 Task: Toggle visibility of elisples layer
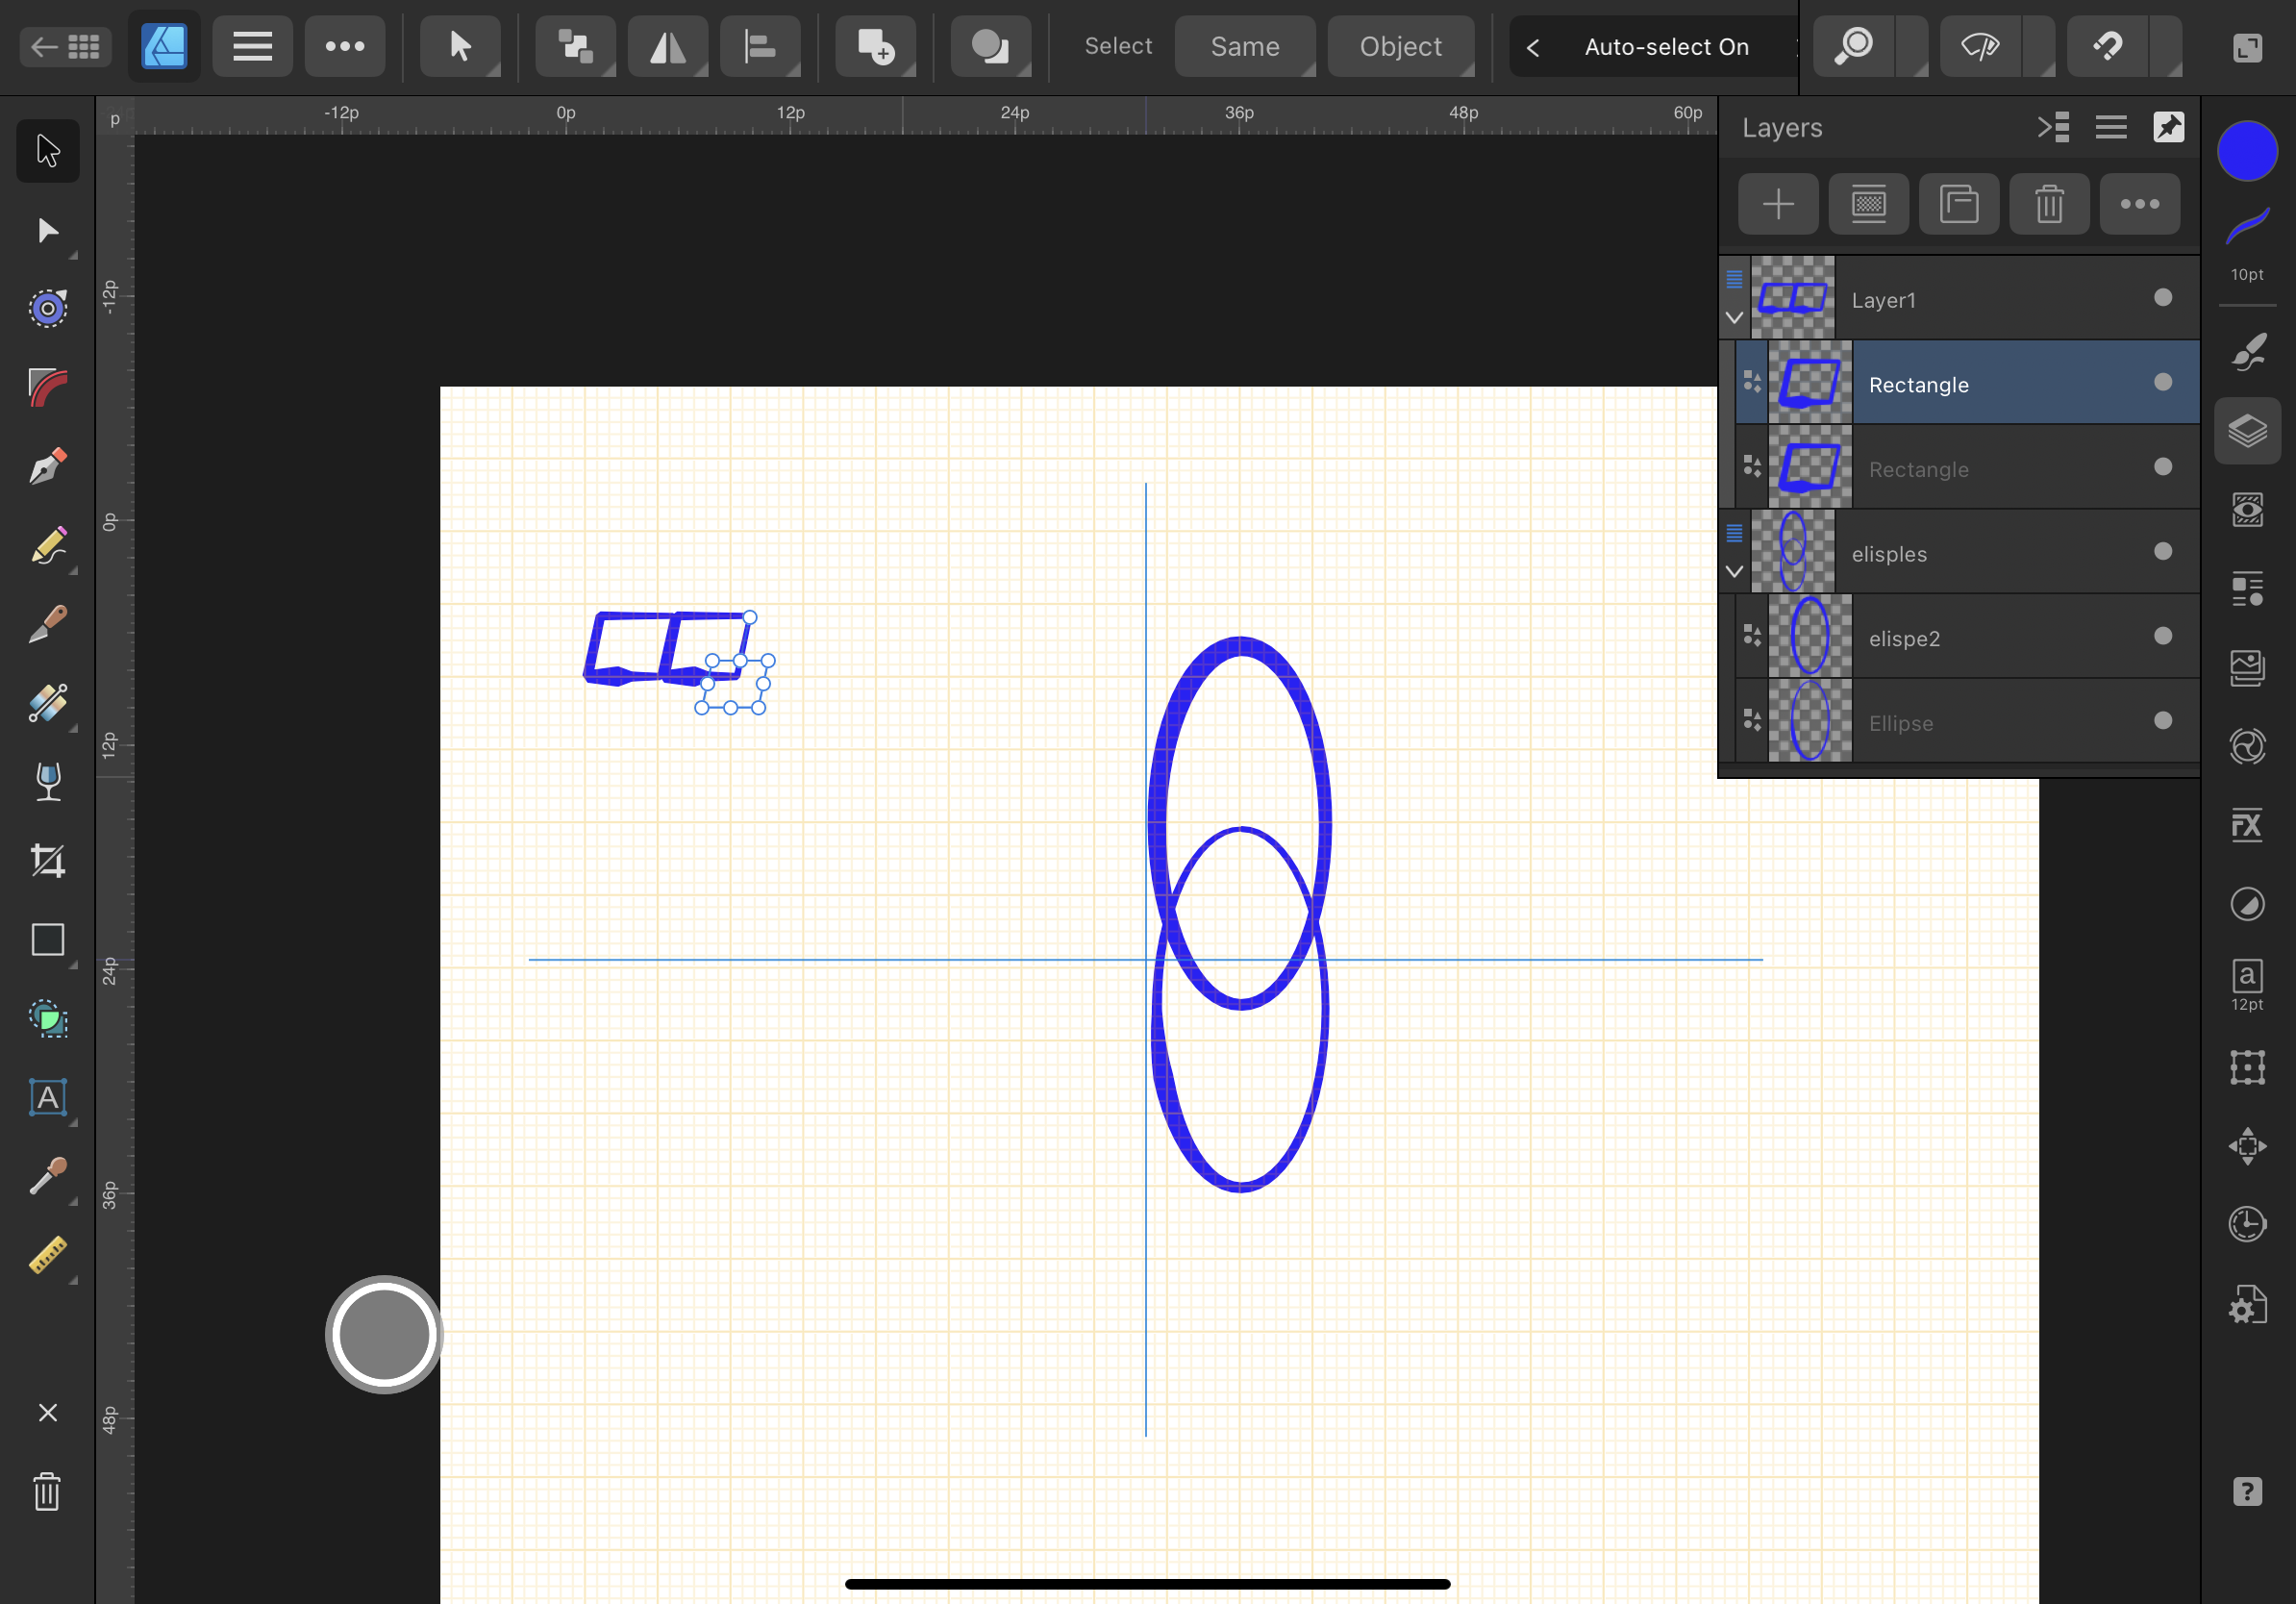(x=2162, y=551)
